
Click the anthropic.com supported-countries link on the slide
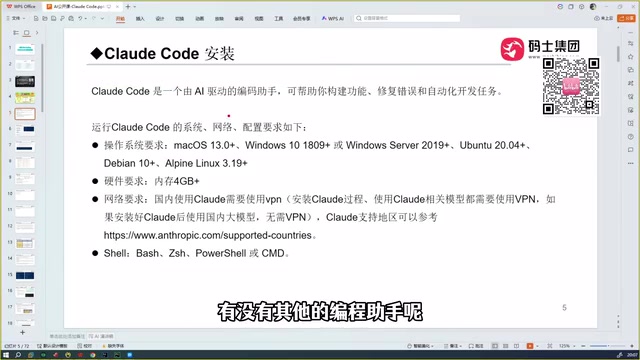[x=207, y=235]
